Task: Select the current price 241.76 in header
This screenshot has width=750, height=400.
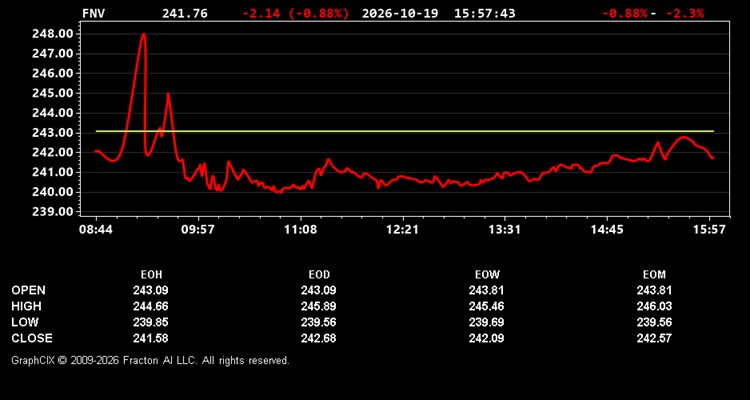Action: 185,13
